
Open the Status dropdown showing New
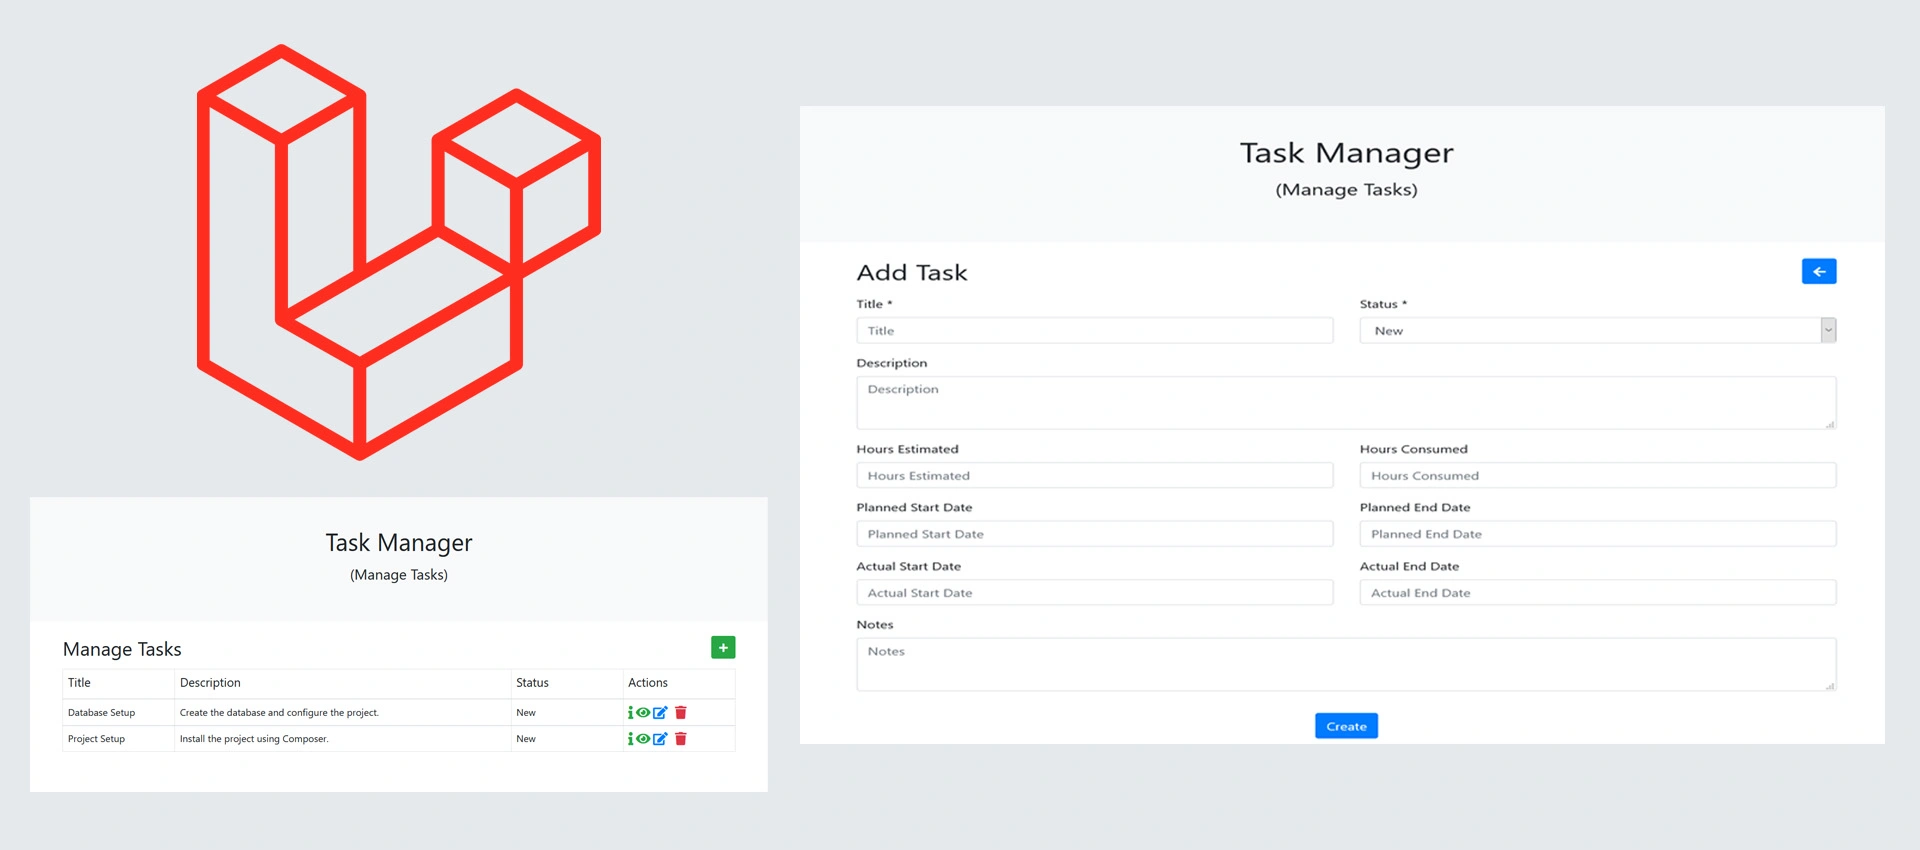tap(1598, 331)
